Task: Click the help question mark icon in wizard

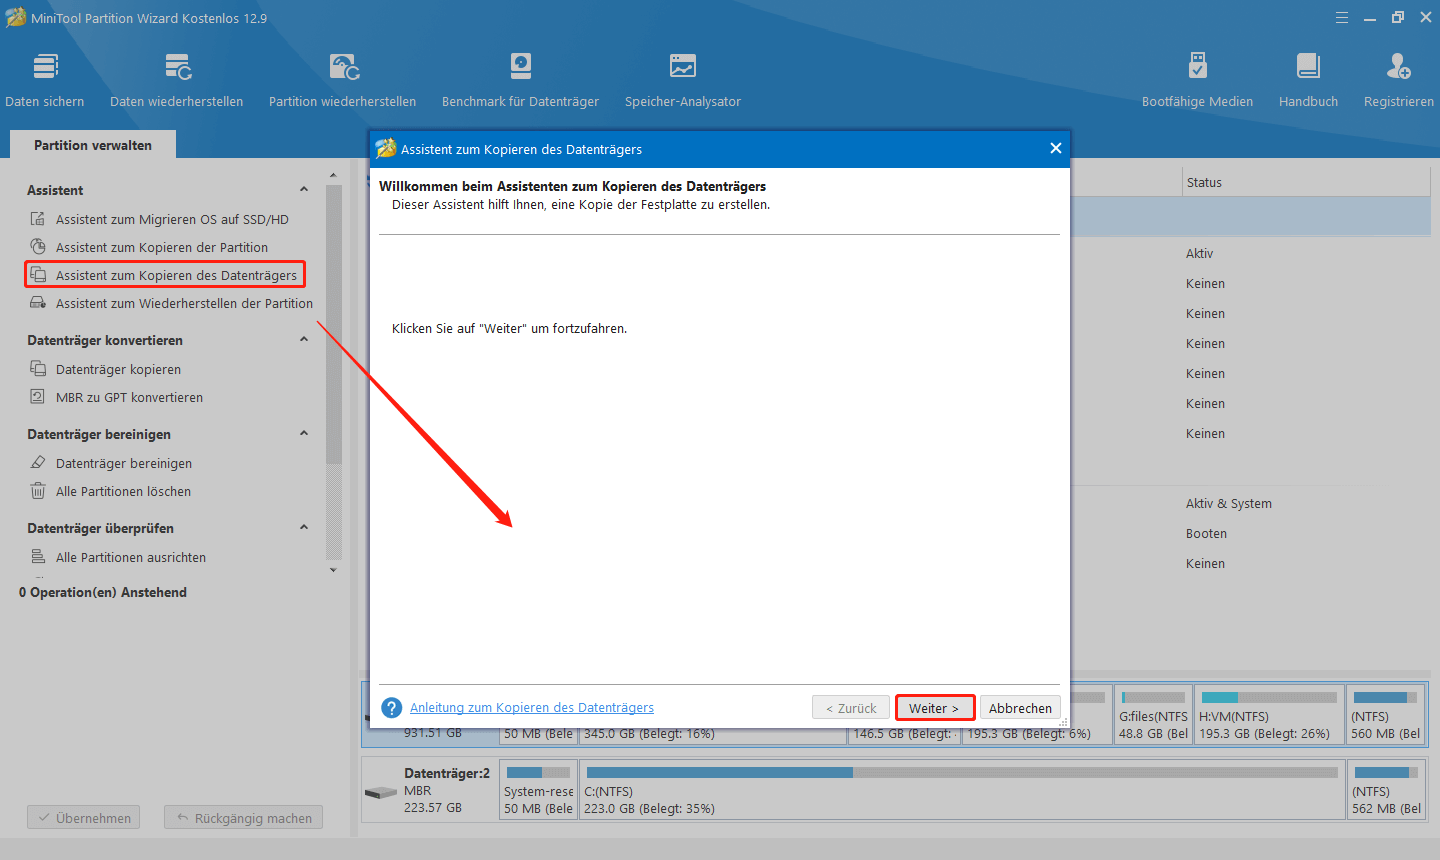Action: point(392,708)
